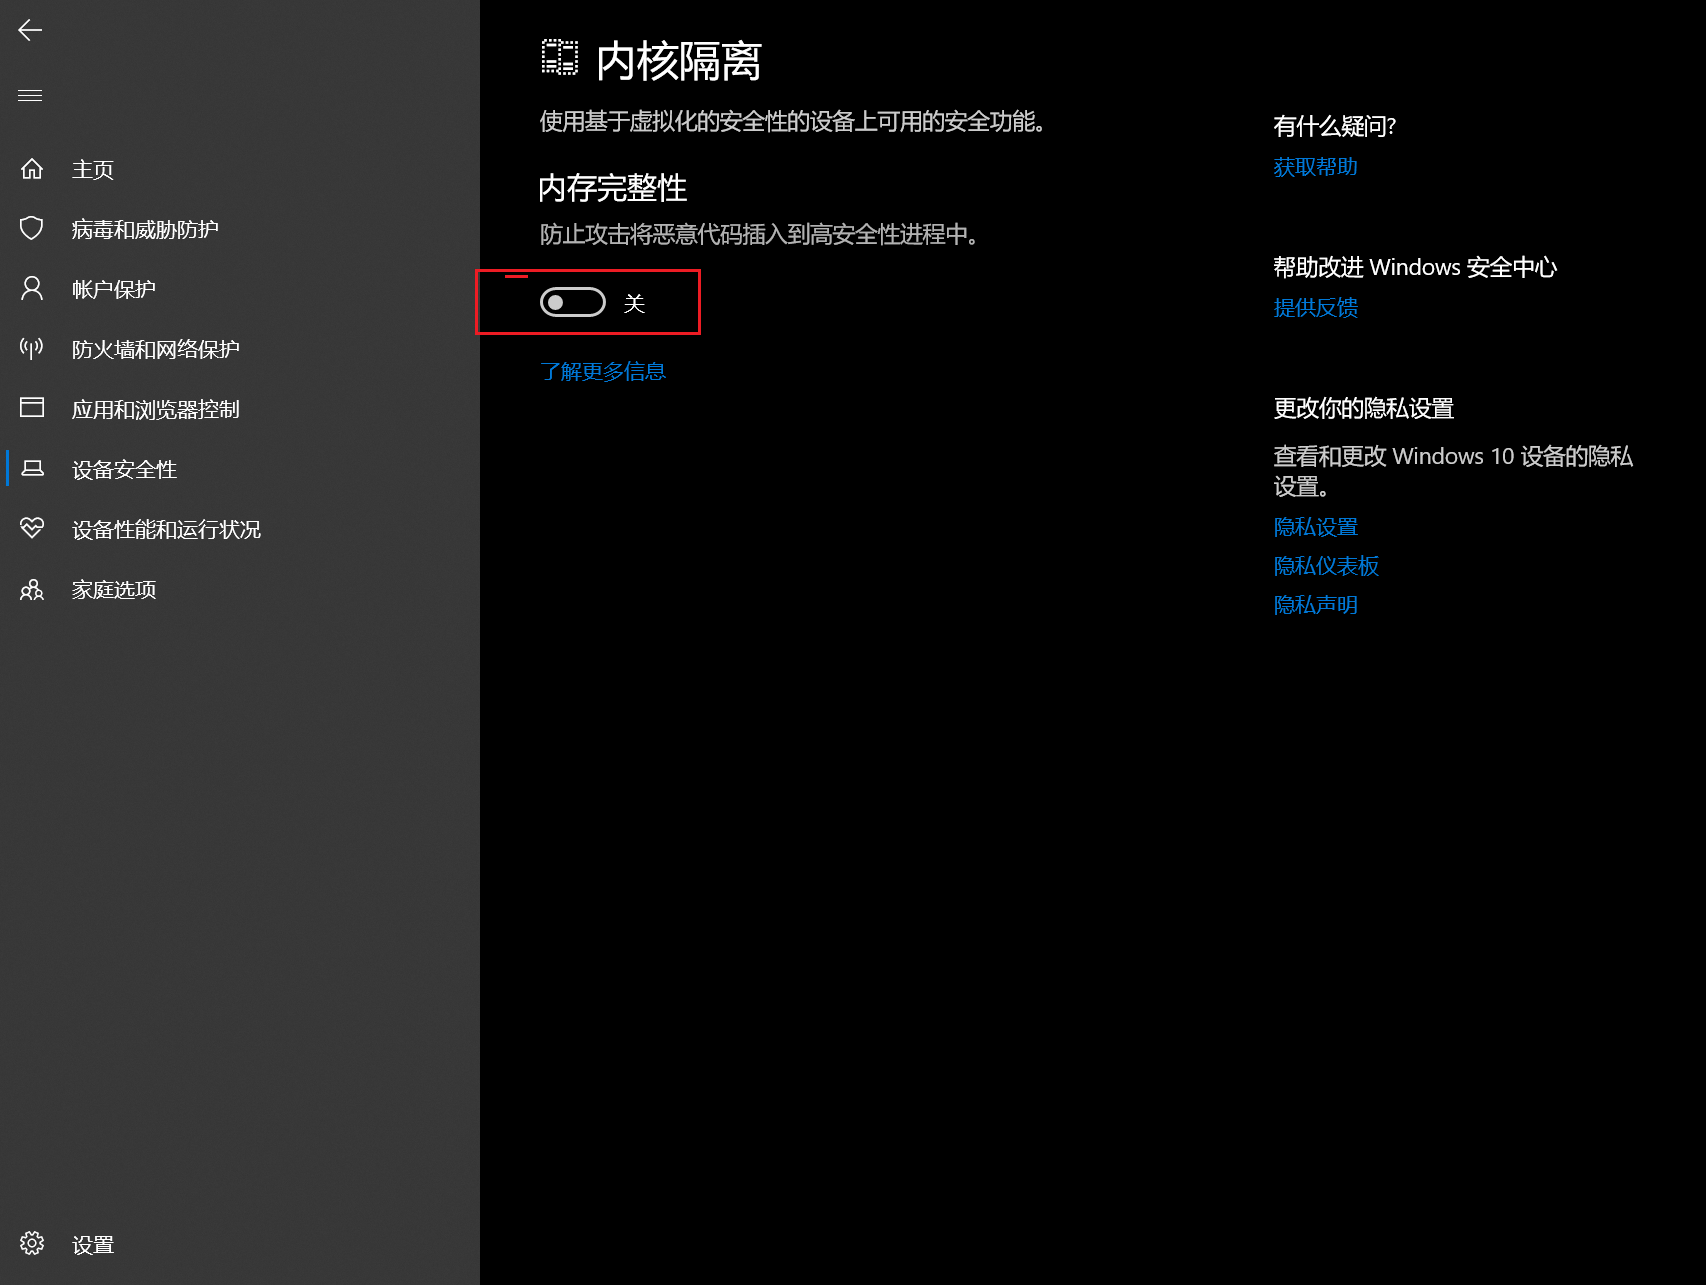This screenshot has width=1706, height=1285.
Task: Click 提供反馈 to give feedback
Action: point(1314,307)
